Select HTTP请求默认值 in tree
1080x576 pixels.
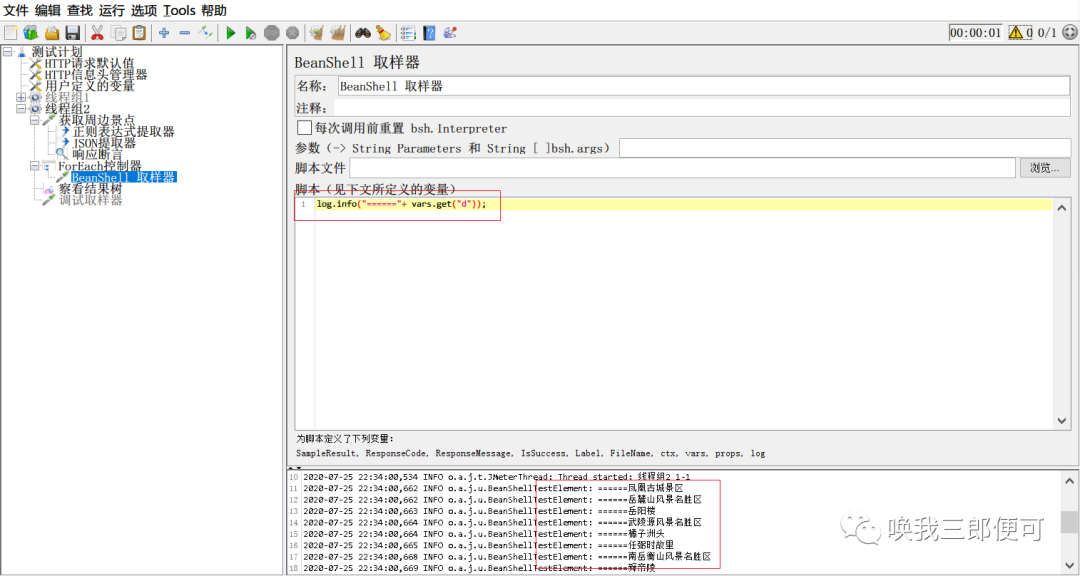pyautogui.click(x=90, y=63)
